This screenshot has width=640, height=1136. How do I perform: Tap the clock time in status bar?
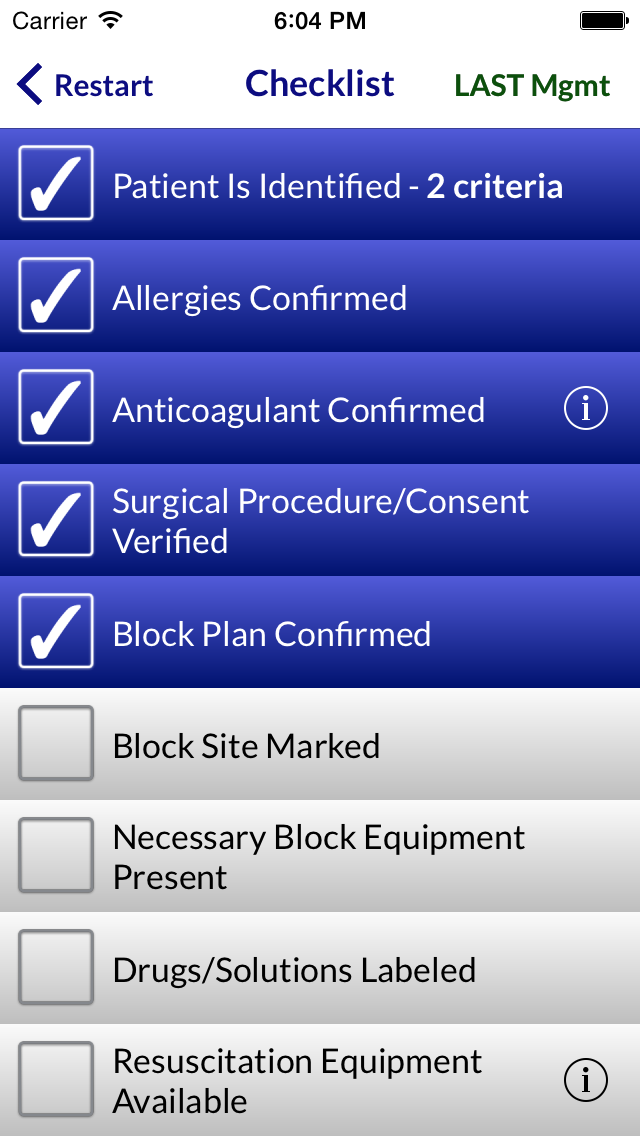[320, 20]
